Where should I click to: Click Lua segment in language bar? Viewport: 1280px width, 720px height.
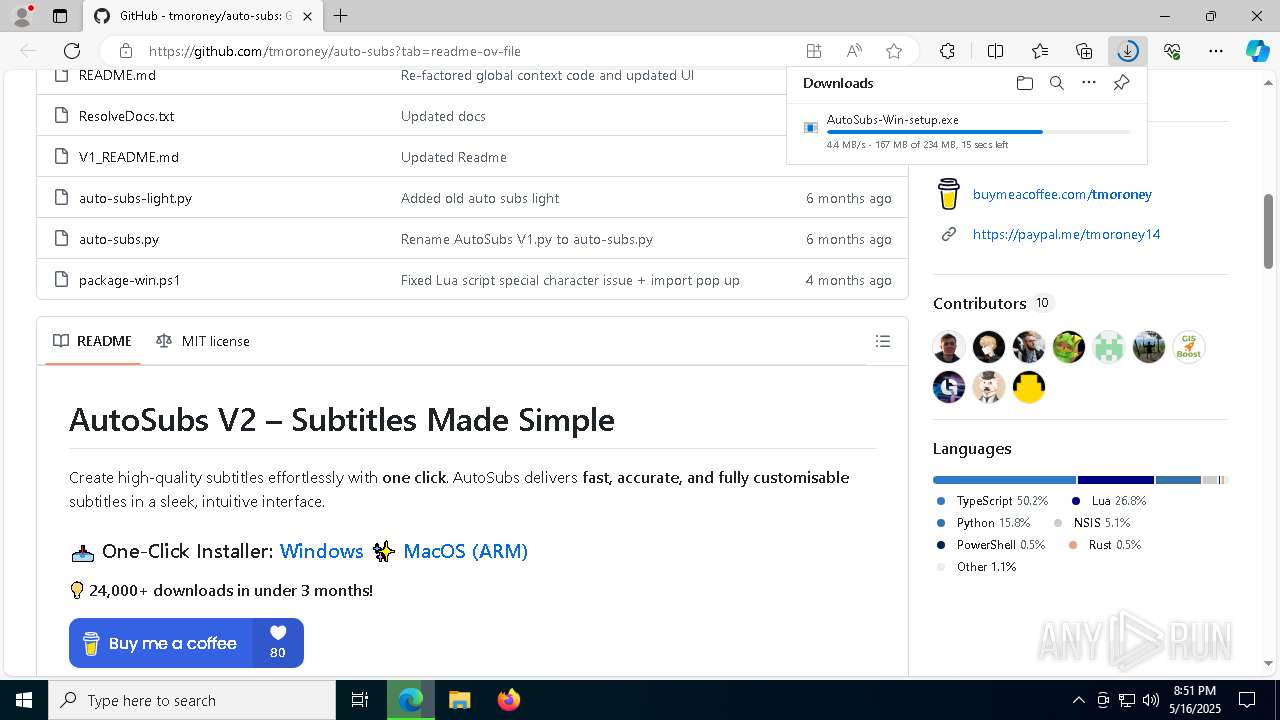pos(1116,480)
